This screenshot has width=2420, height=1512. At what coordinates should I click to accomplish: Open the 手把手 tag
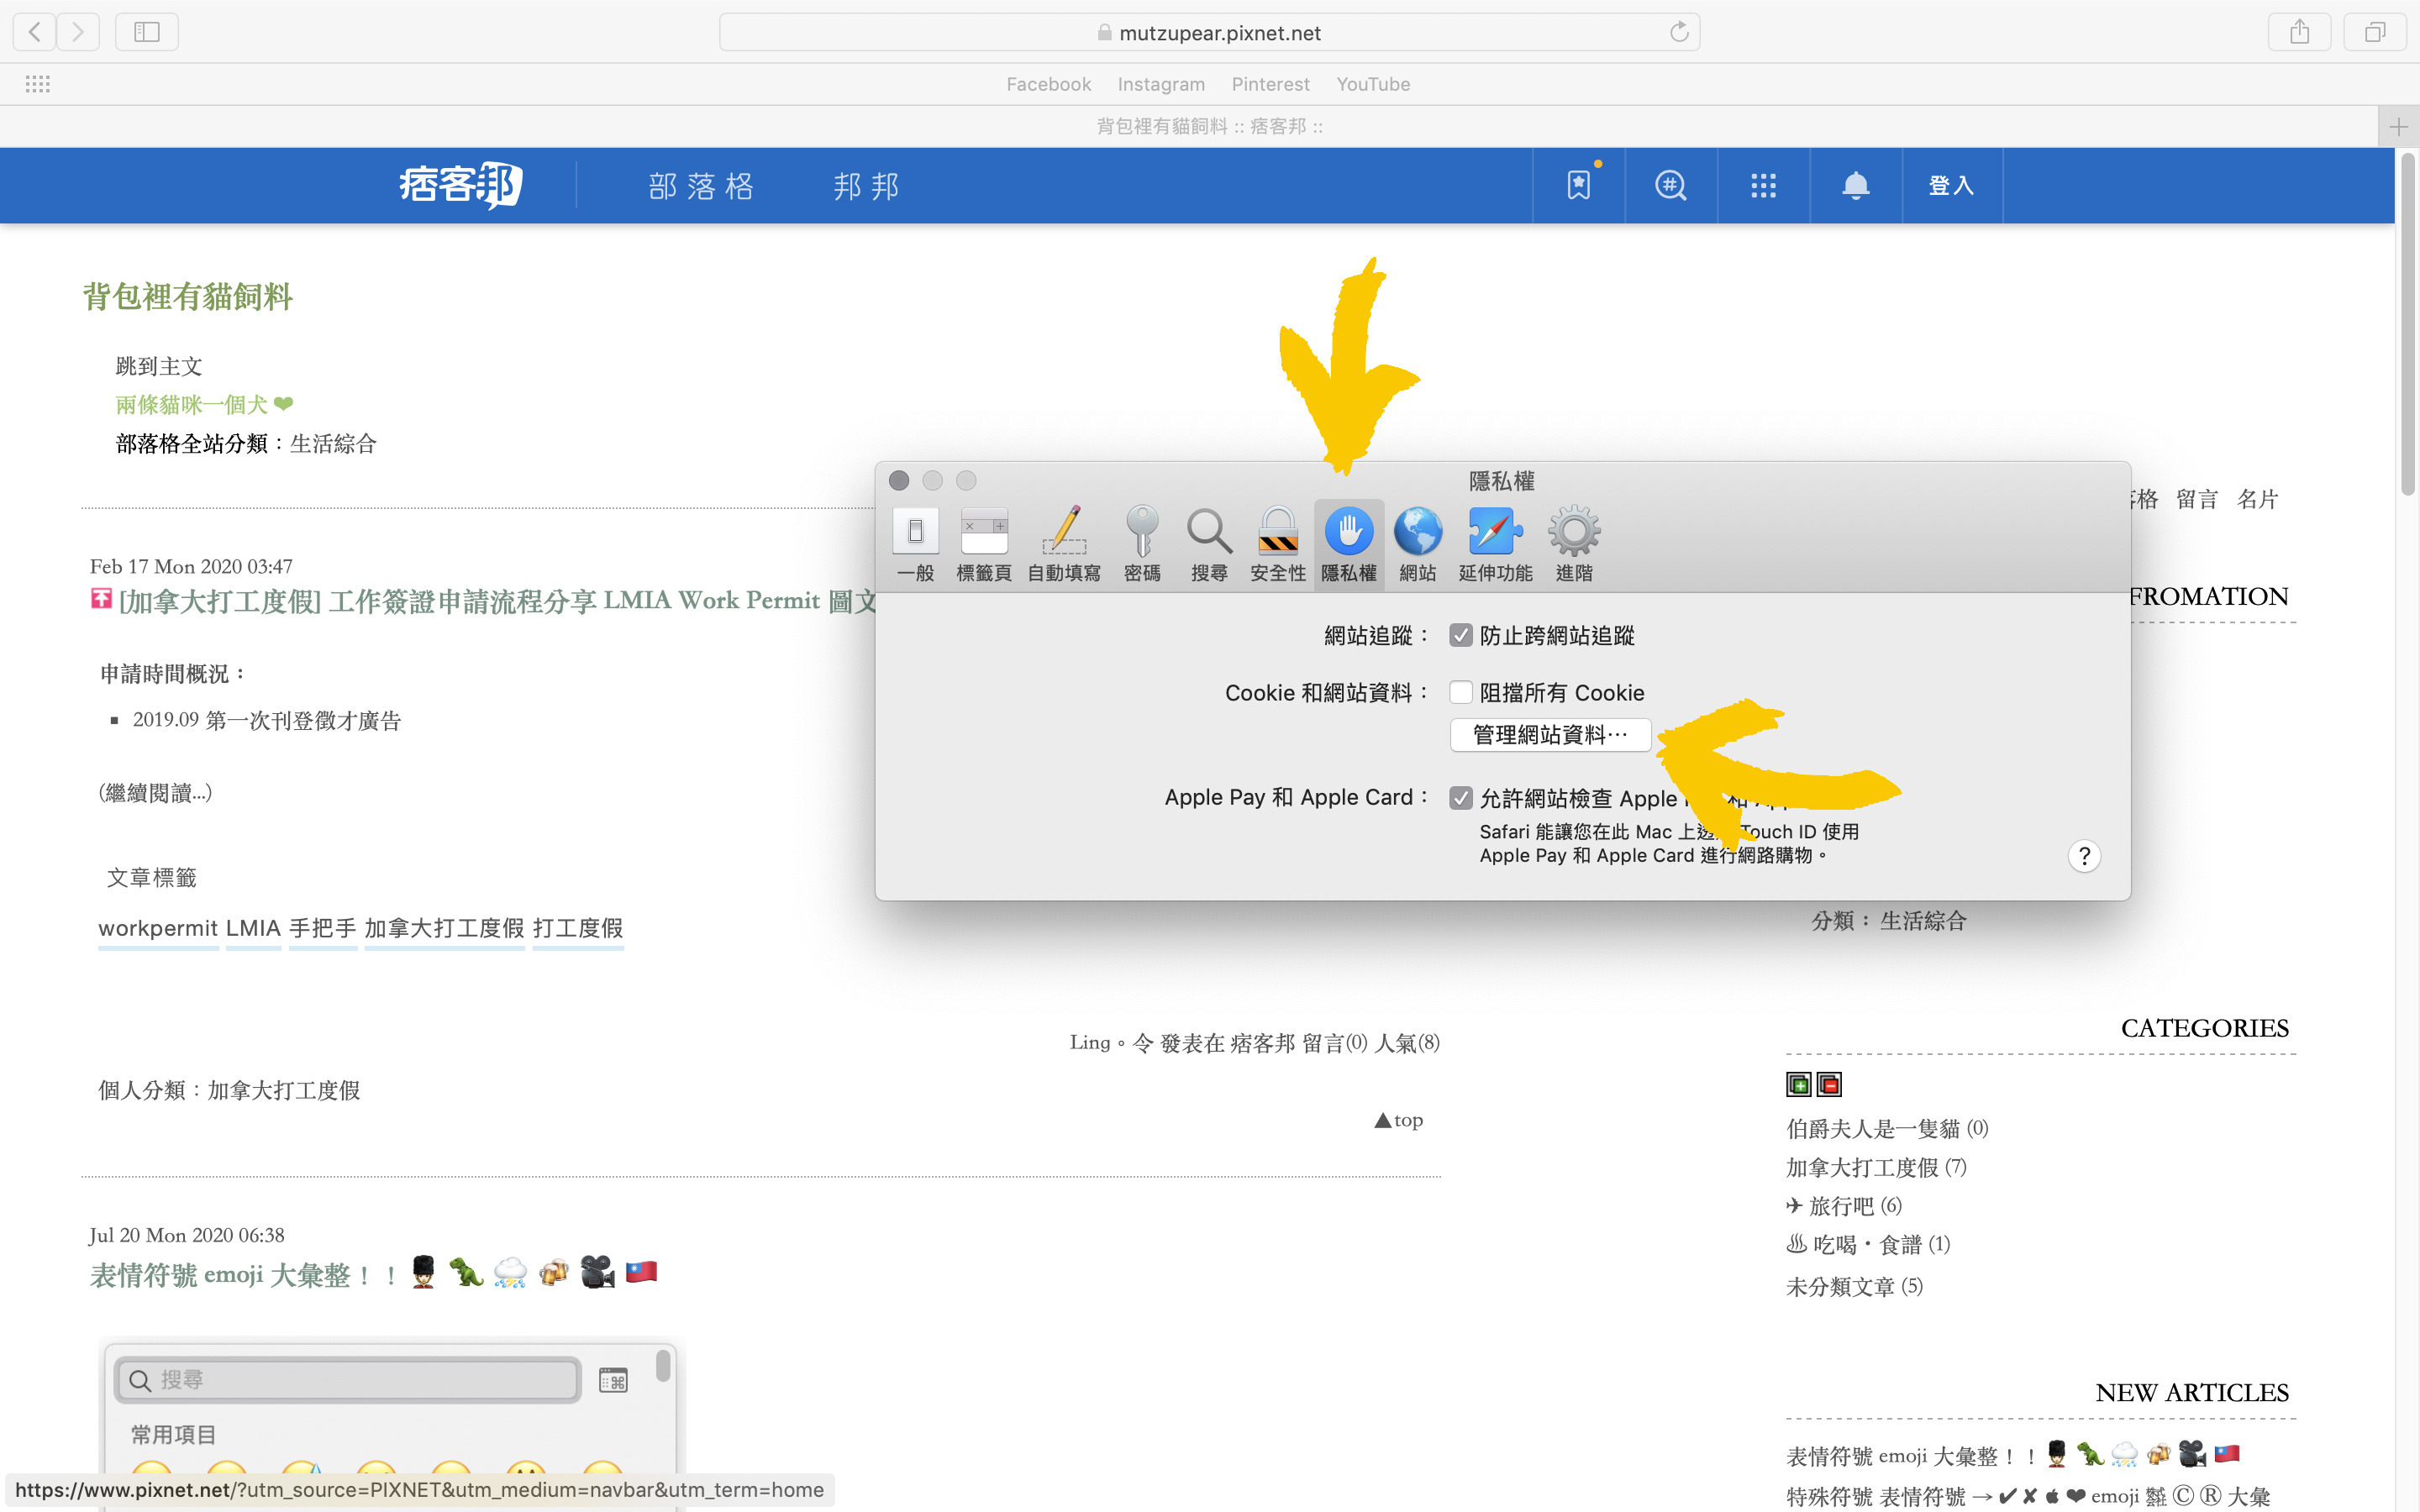323,928
